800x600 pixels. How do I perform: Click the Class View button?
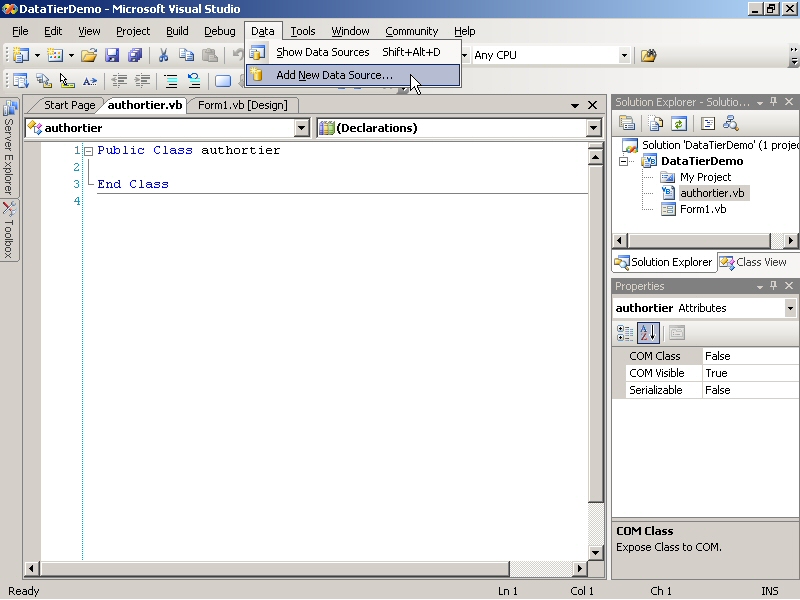pos(755,262)
